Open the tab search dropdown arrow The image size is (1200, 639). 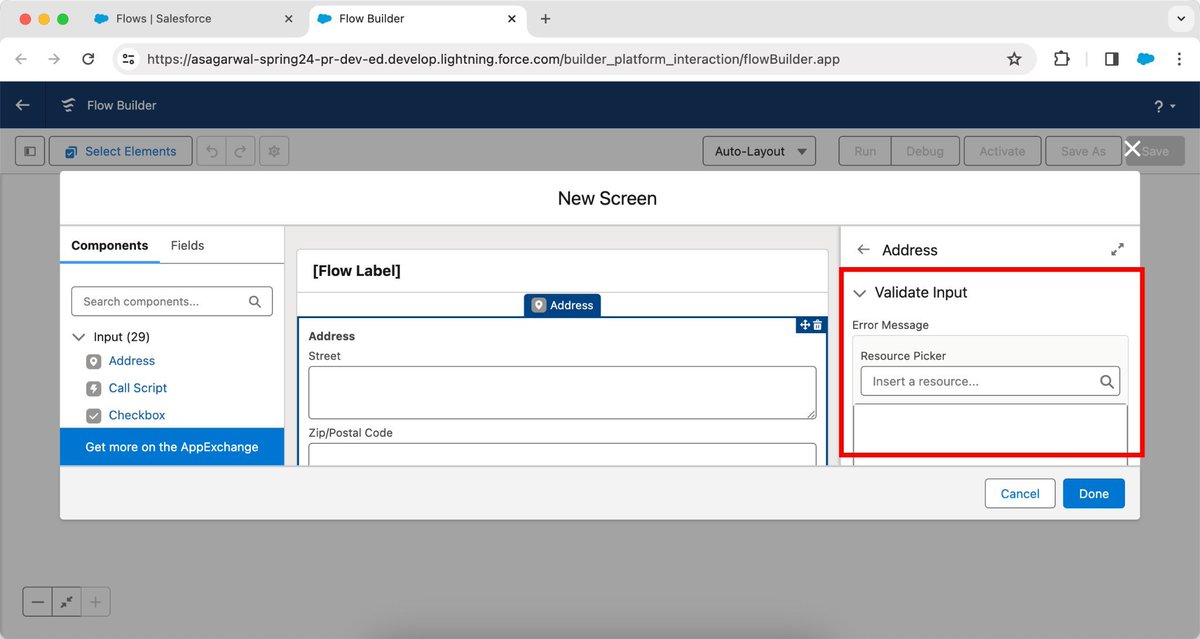(1180, 19)
